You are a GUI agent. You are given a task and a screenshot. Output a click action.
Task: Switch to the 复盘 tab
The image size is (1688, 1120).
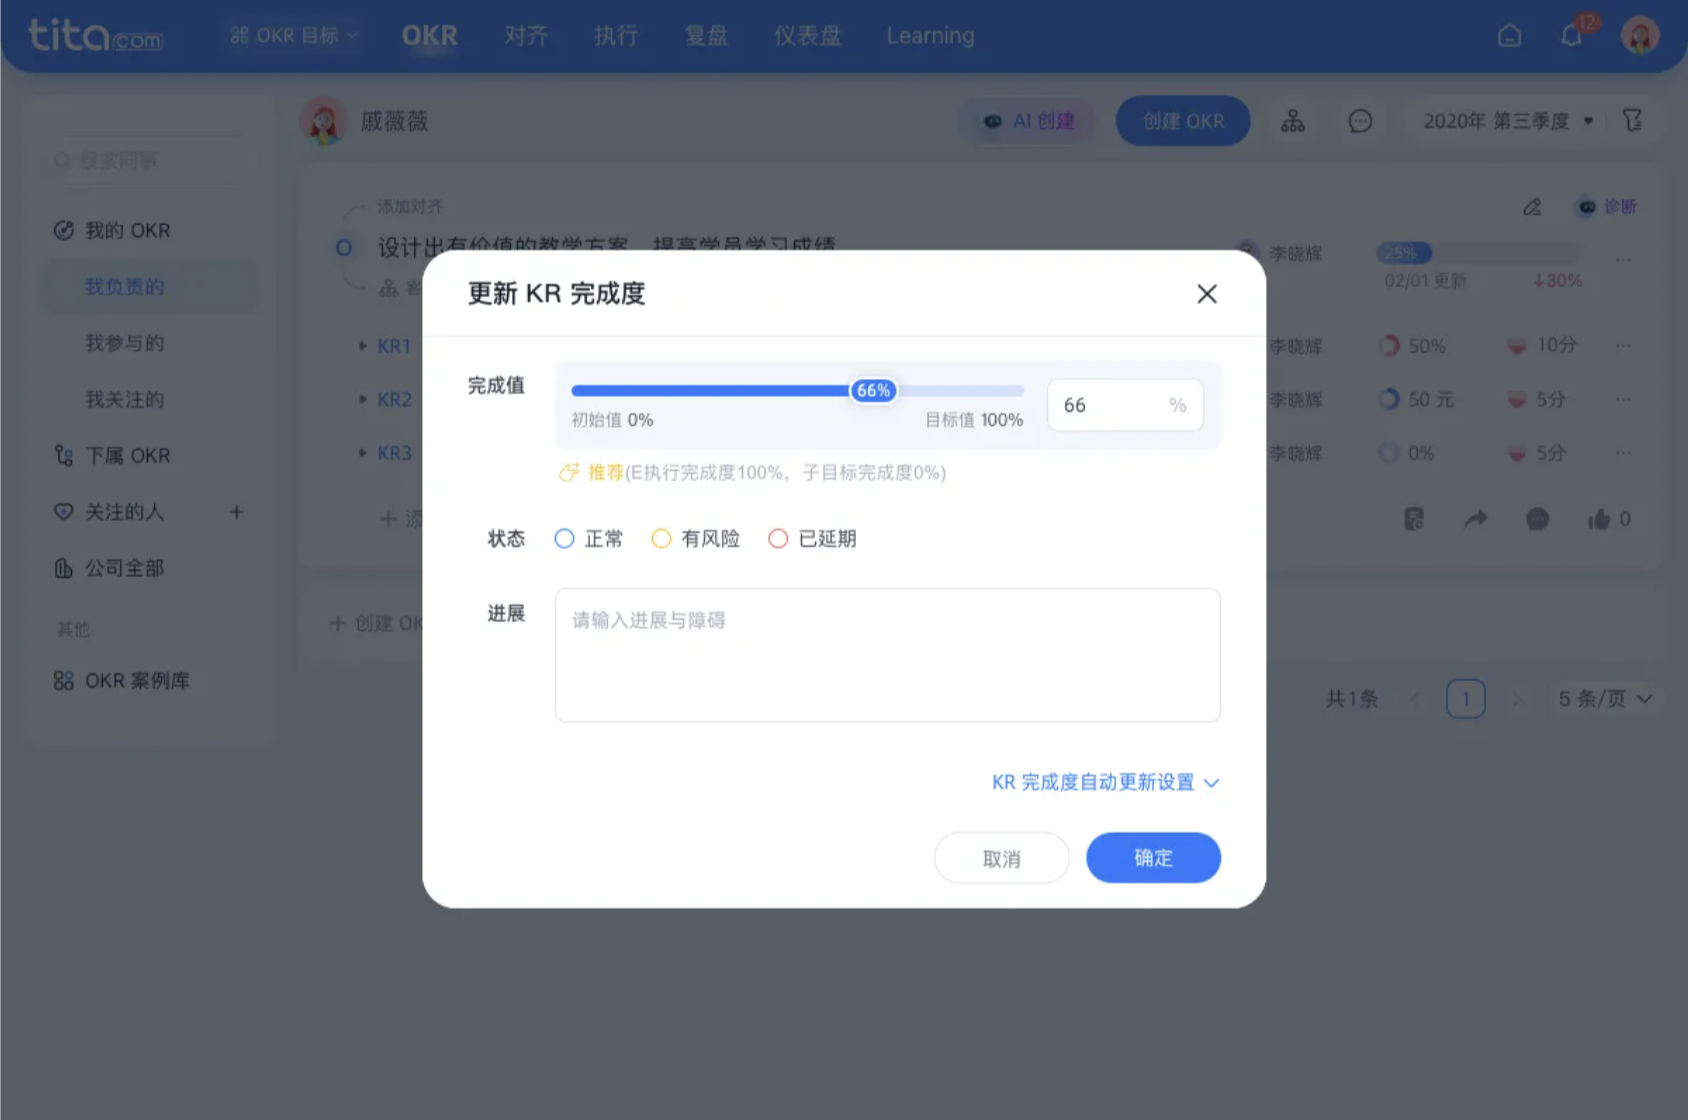point(706,36)
